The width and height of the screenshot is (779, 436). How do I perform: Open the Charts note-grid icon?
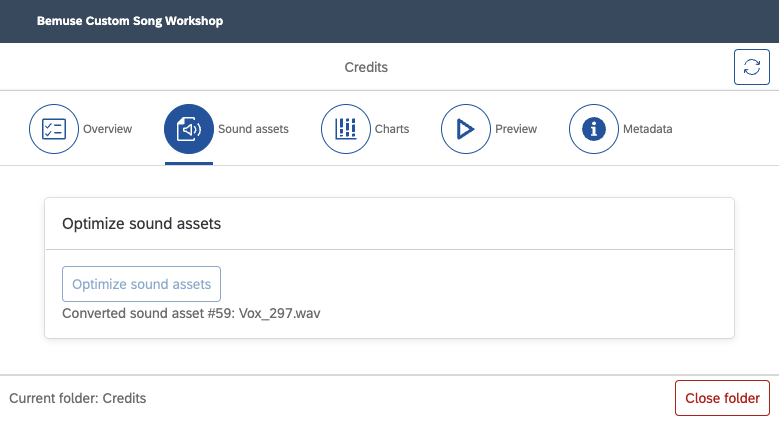(345, 129)
